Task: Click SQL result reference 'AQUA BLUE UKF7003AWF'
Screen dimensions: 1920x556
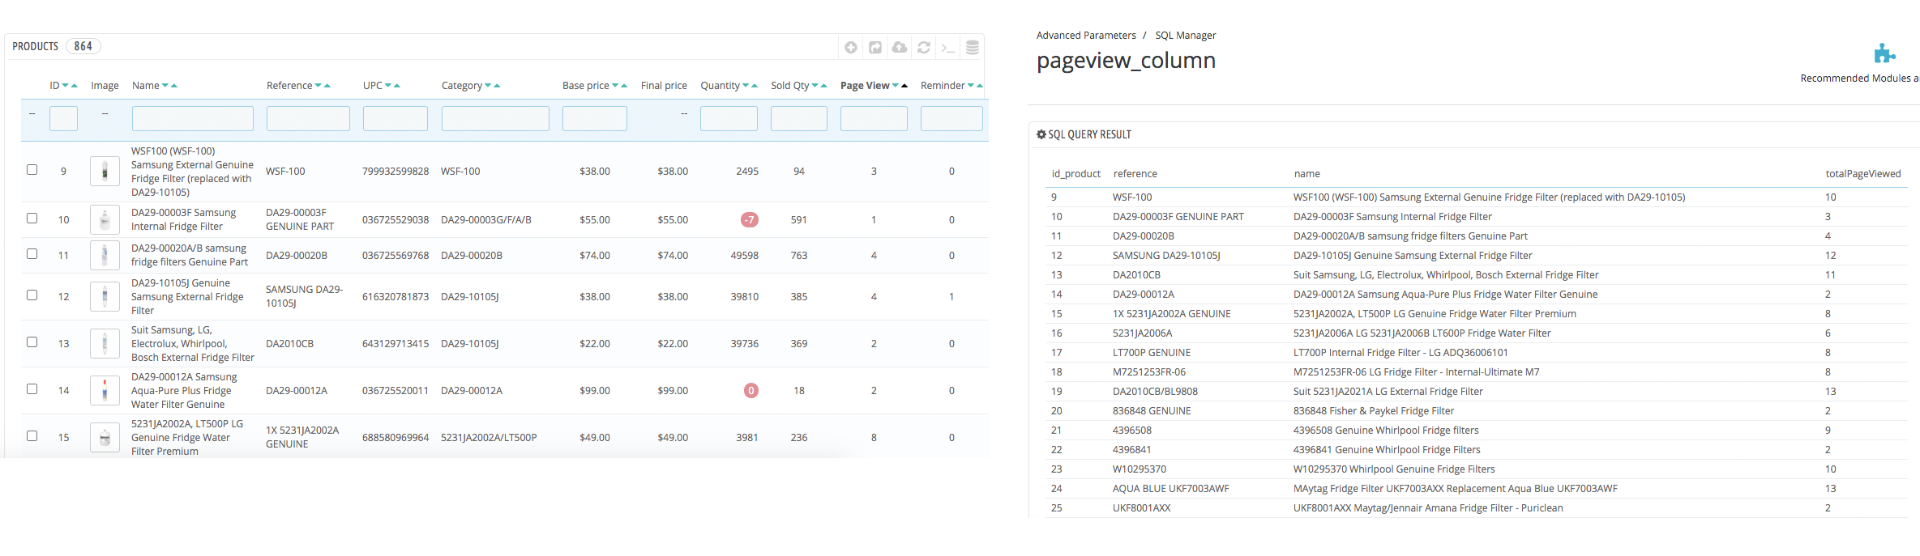Action: coord(1171,488)
